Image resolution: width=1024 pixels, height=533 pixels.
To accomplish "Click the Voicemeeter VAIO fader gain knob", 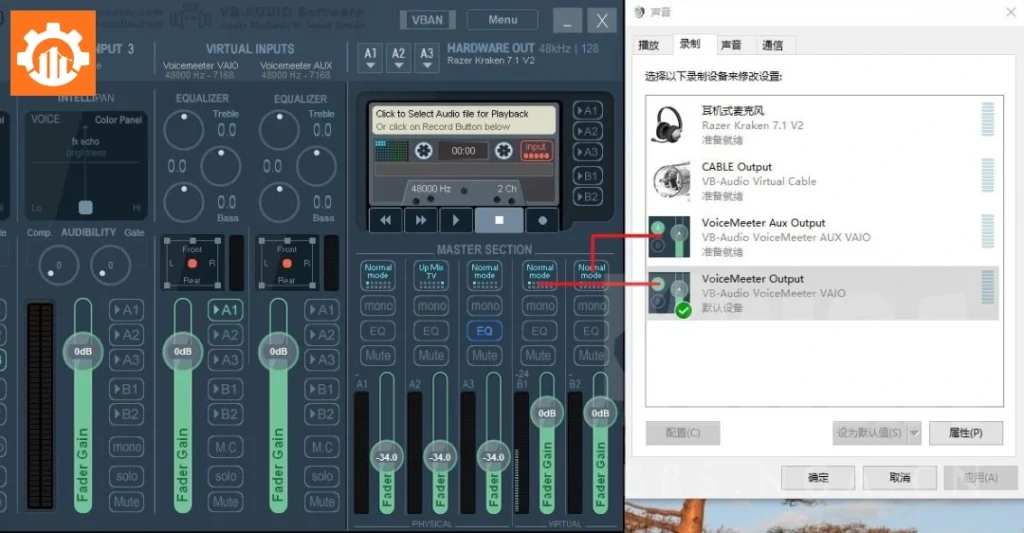I will pyautogui.click(x=182, y=351).
